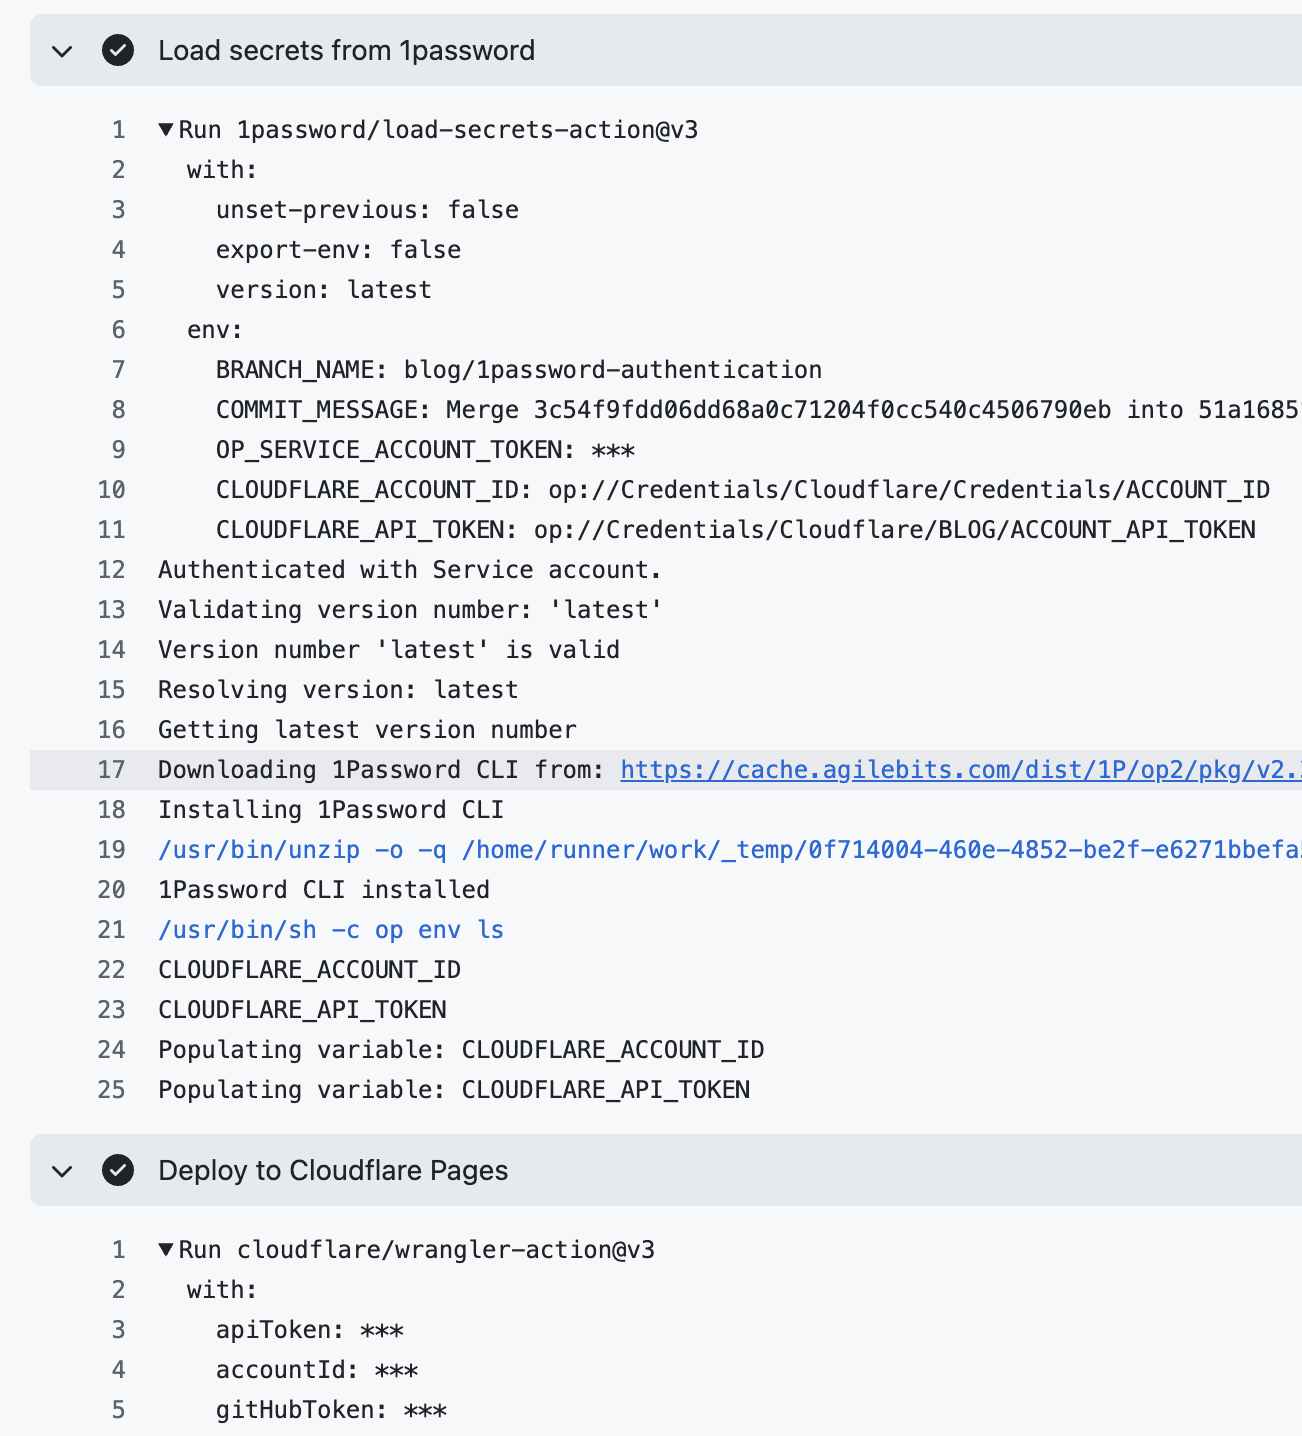Viewport: 1302px width, 1436px height.
Task: Click the Load secrets from 1password header text
Action: tap(346, 51)
